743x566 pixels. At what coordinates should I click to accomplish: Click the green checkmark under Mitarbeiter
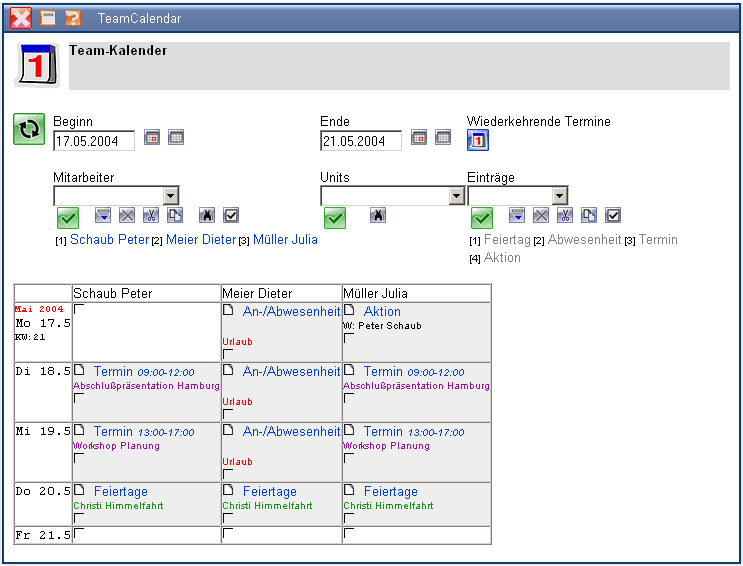coord(68,217)
